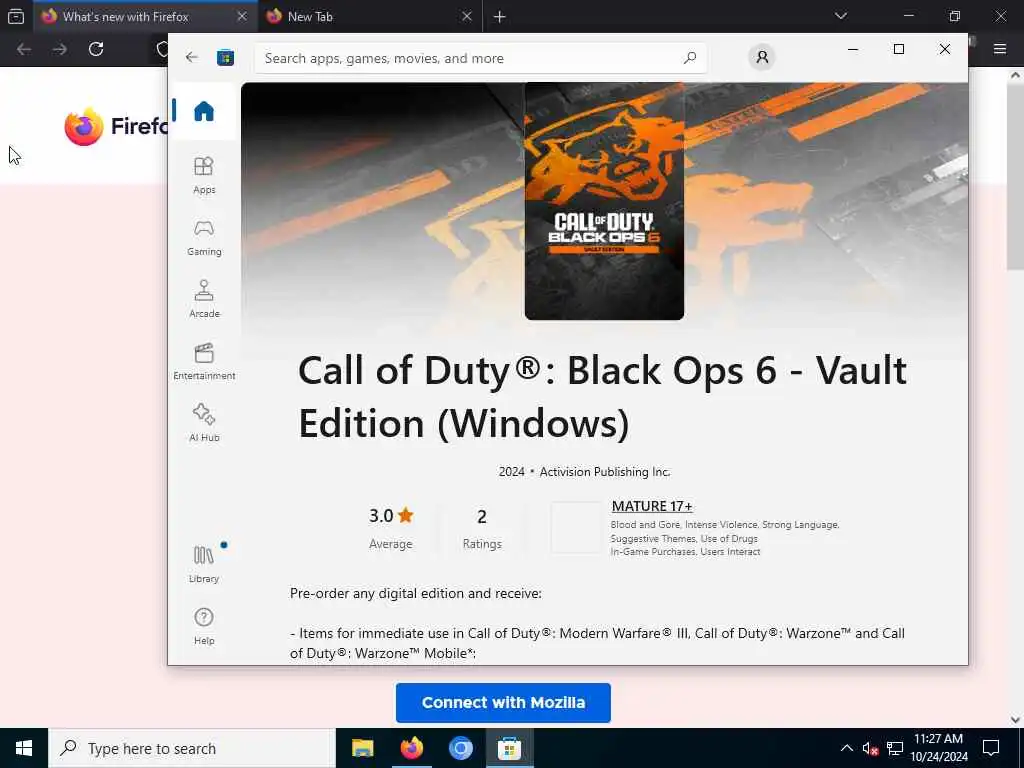Click the muted volume tray icon

(x=870, y=748)
